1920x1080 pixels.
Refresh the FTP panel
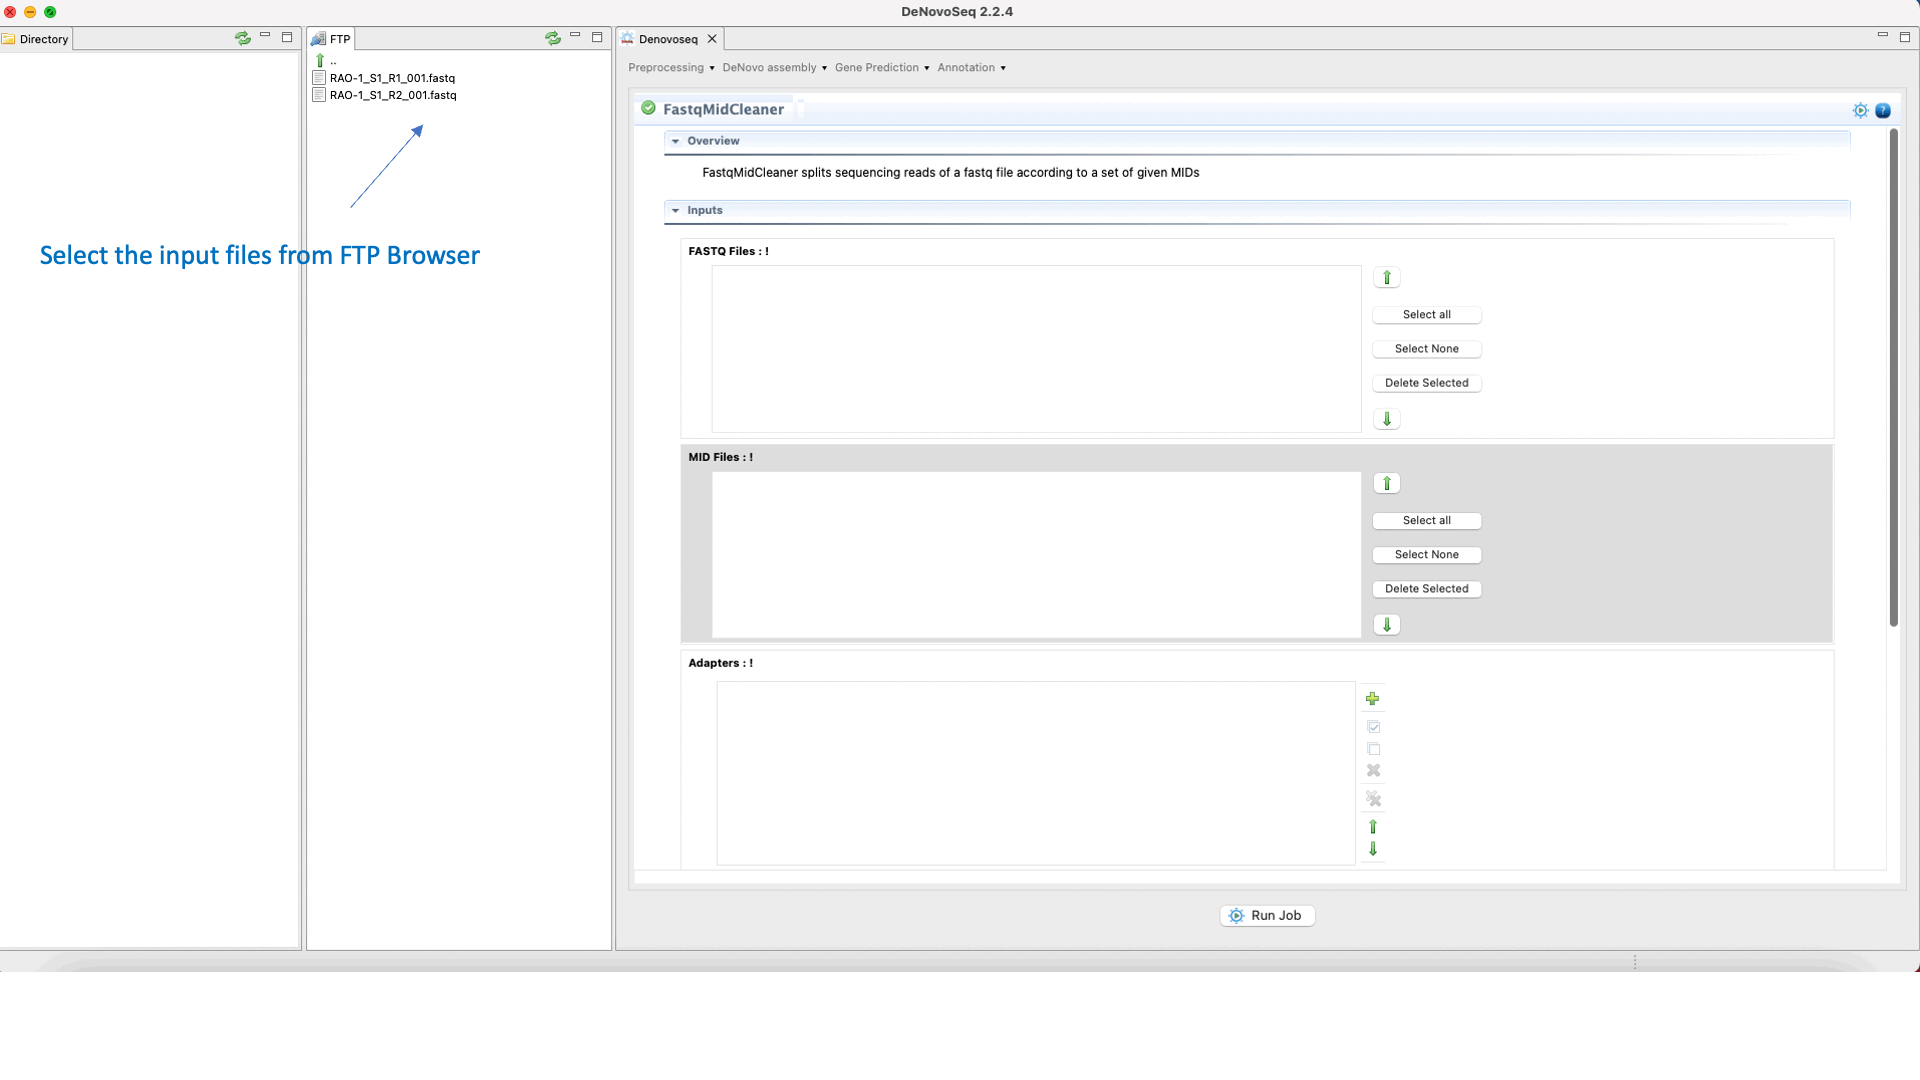pos(553,38)
